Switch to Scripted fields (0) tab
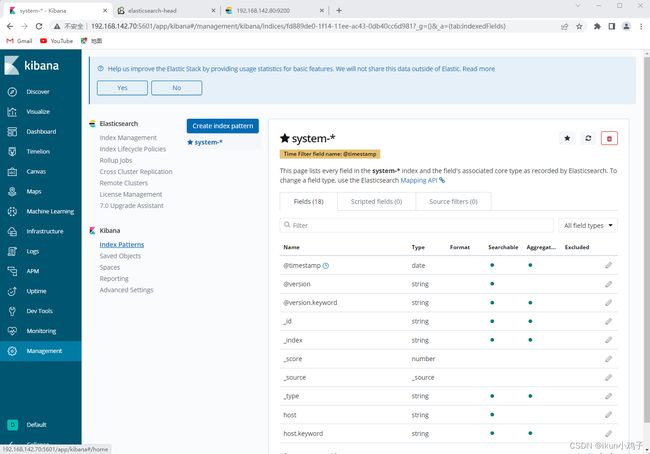The image size is (650, 454). tap(376, 202)
